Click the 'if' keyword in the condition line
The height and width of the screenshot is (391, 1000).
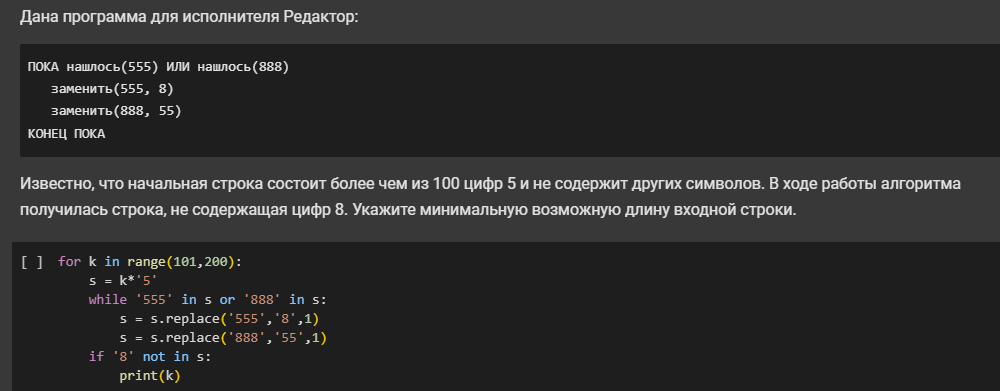coord(96,357)
